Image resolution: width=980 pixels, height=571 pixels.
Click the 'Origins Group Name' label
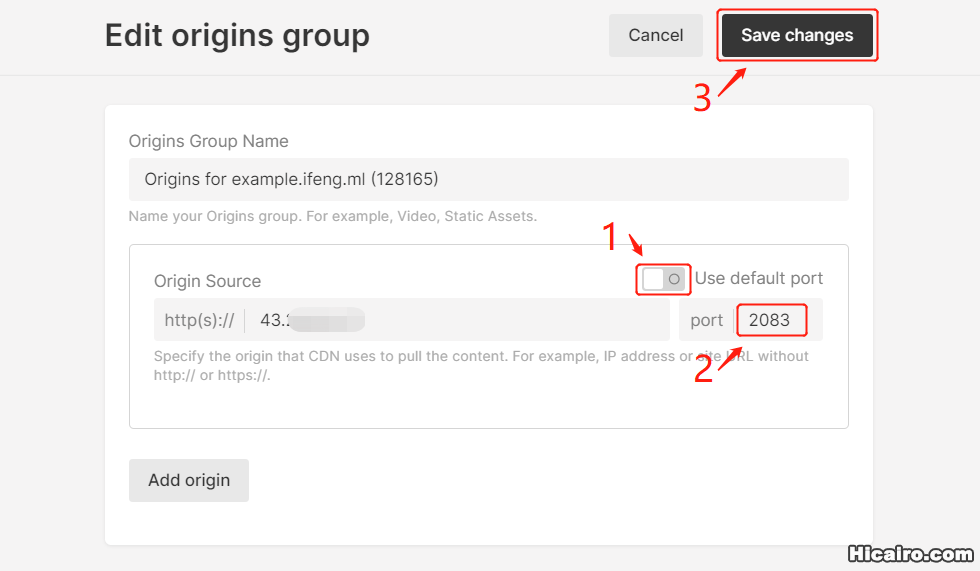[x=209, y=141]
